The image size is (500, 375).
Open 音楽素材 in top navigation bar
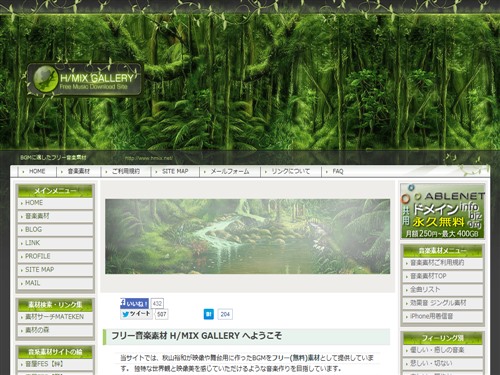click(79, 171)
